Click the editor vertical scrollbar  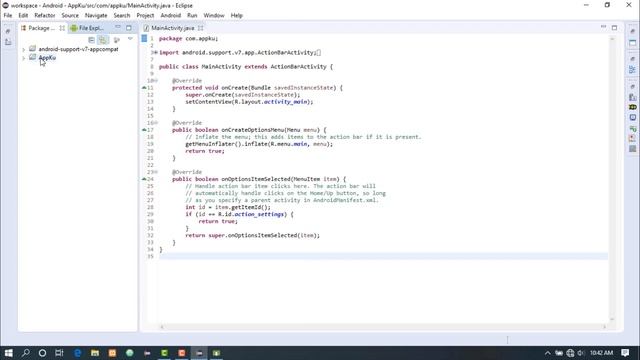tap(612, 179)
